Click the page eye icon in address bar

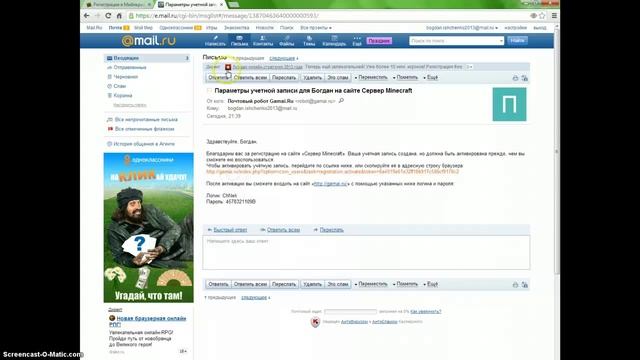point(533,16)
